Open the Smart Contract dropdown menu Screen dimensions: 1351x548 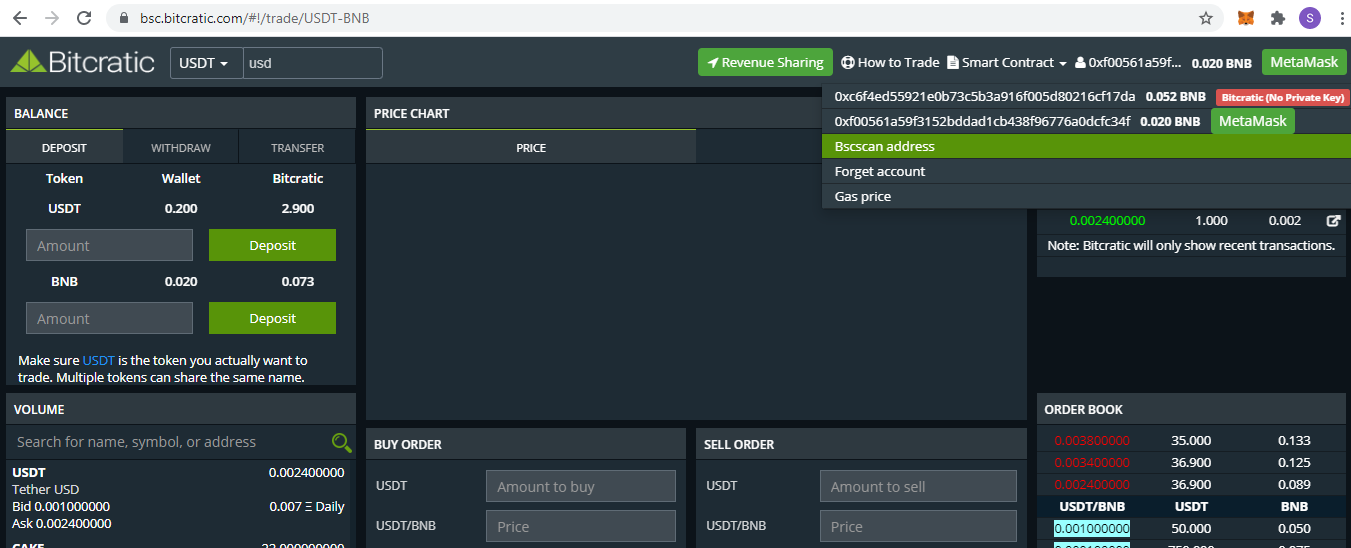click(1007, 62)
